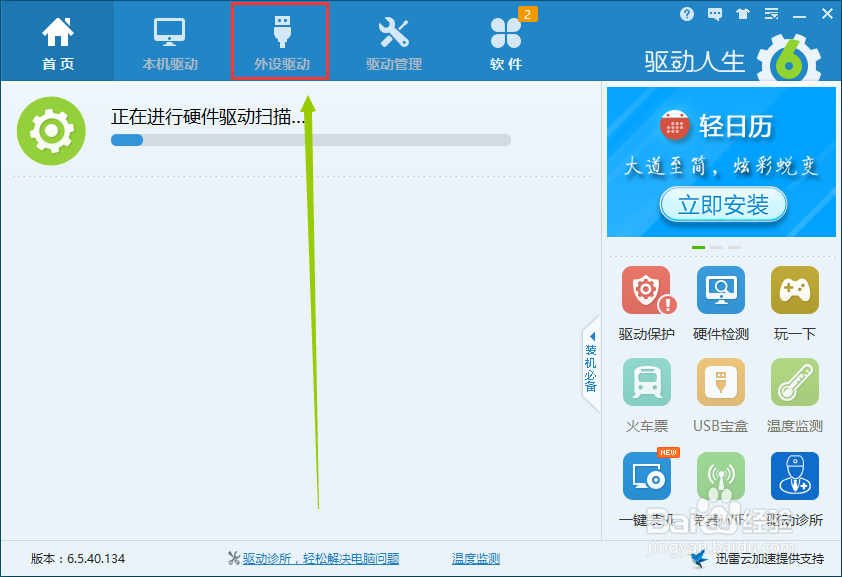Open 硬件检测 monitor icon
The height and width of the screenshot is (577, 842).
[x=721, y=290]
